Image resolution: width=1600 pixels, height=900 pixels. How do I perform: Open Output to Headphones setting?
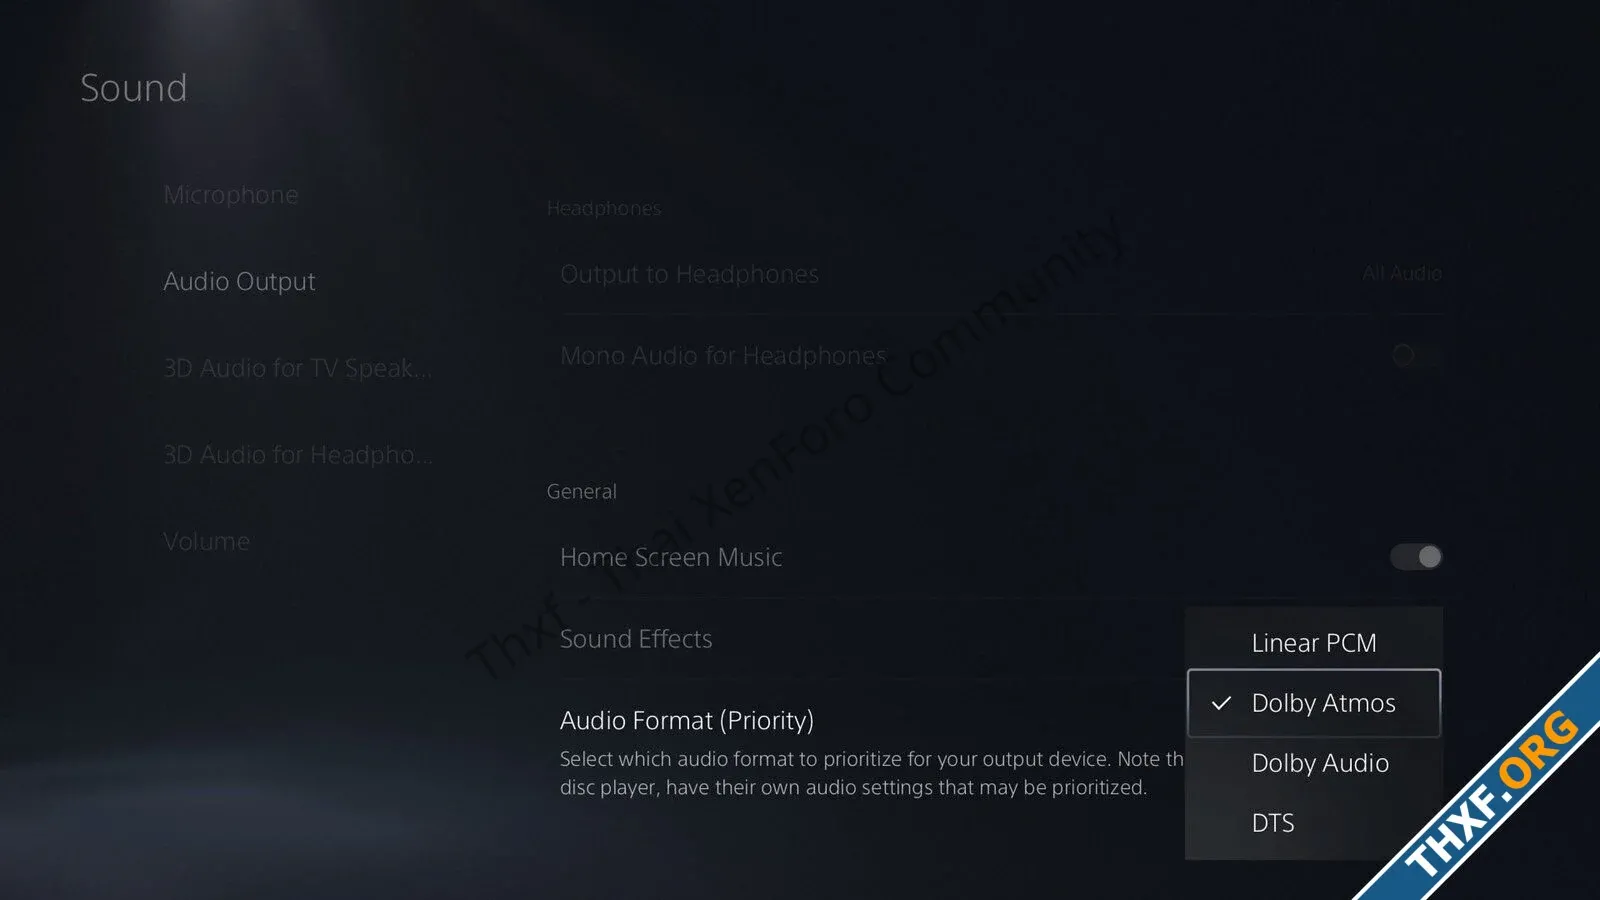click(1000, 274)
